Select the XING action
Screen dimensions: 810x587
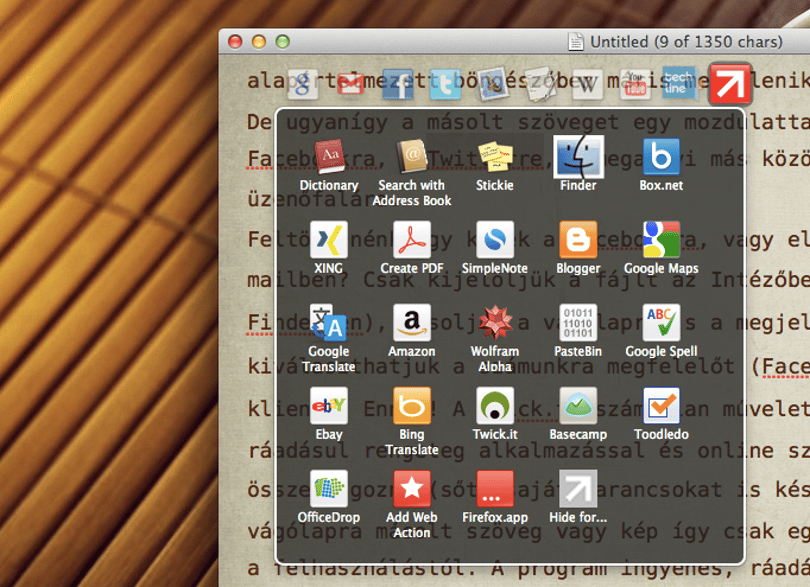coord(329,239)
